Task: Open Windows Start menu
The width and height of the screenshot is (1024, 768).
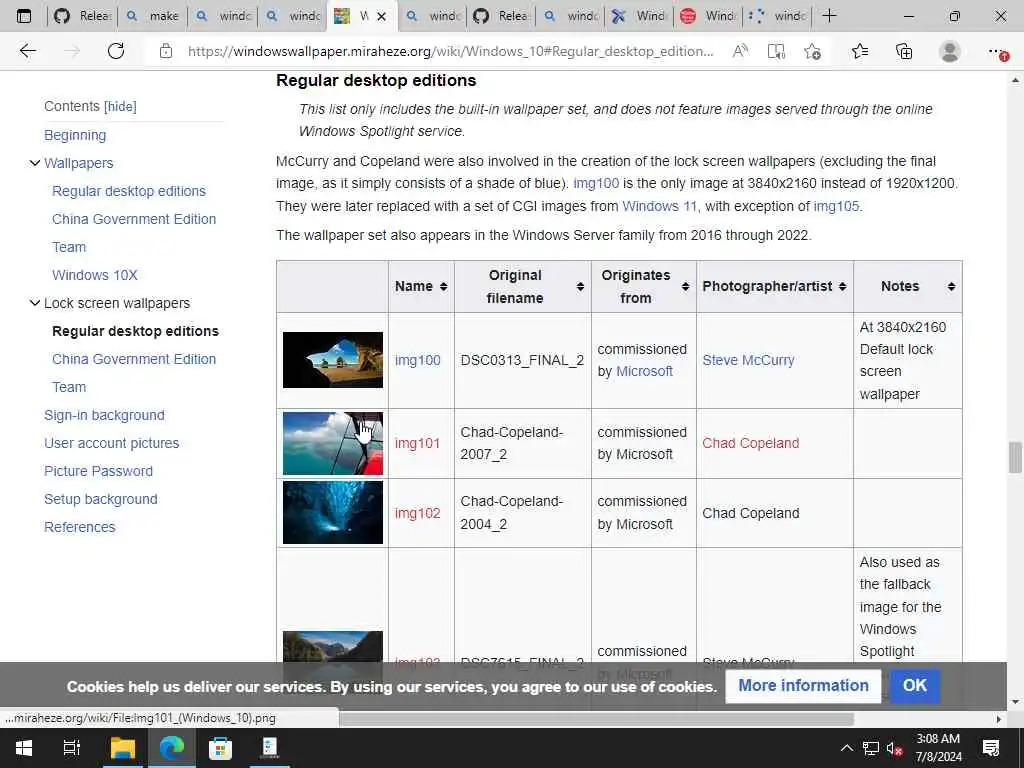Action: pyautogui.click(x=24, y=748)
